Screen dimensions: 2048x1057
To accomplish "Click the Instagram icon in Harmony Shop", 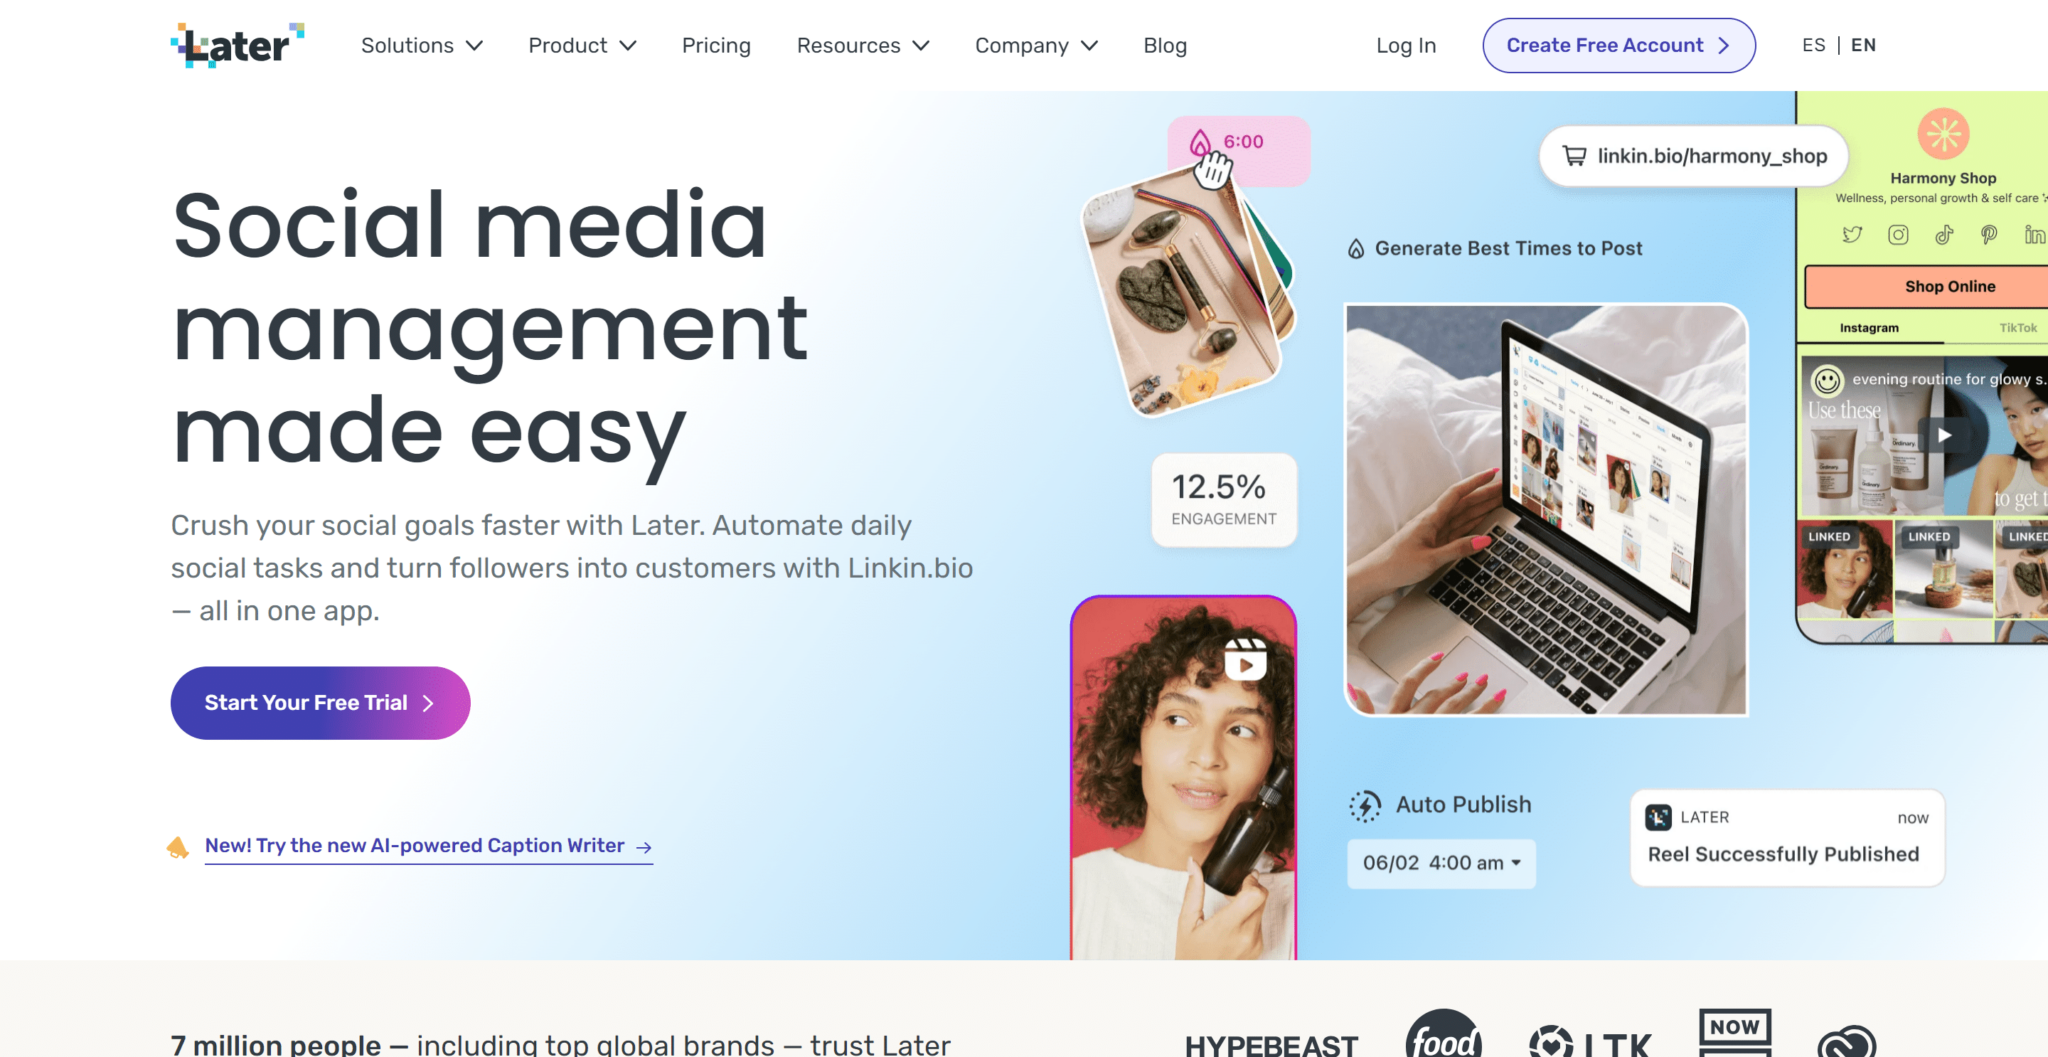I will pos(1898,235).
